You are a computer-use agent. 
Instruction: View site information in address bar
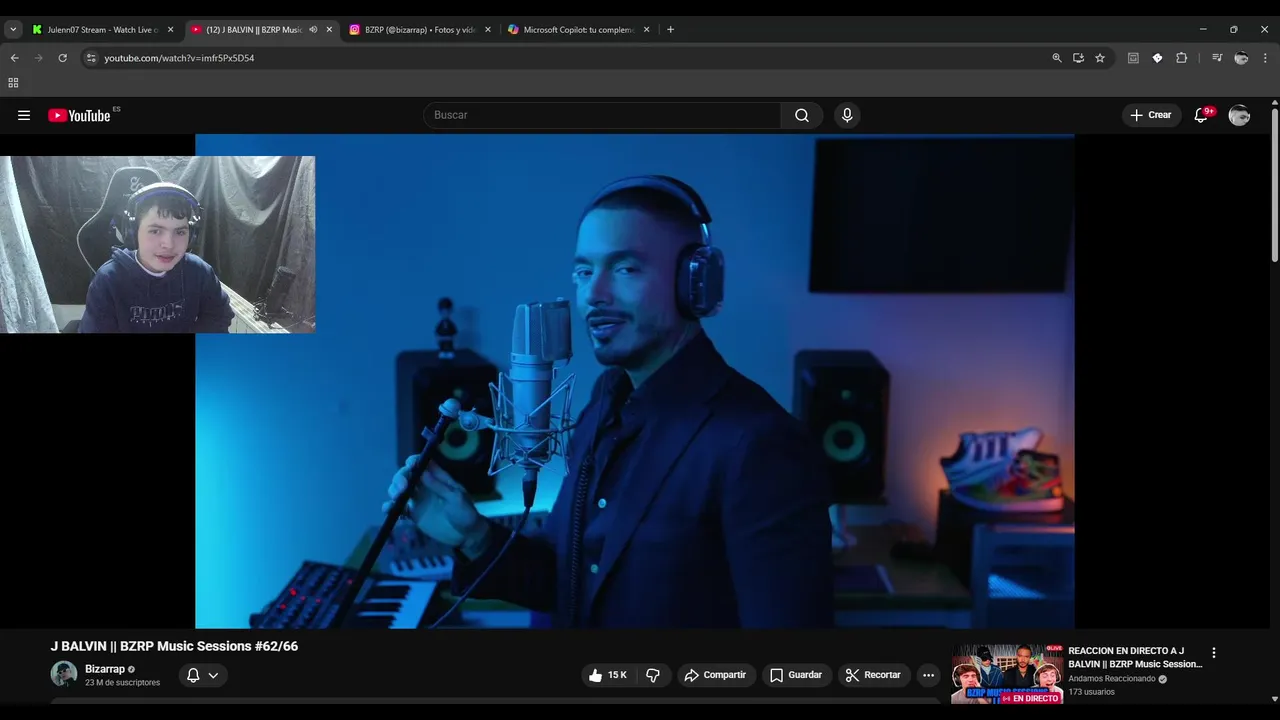91,58
